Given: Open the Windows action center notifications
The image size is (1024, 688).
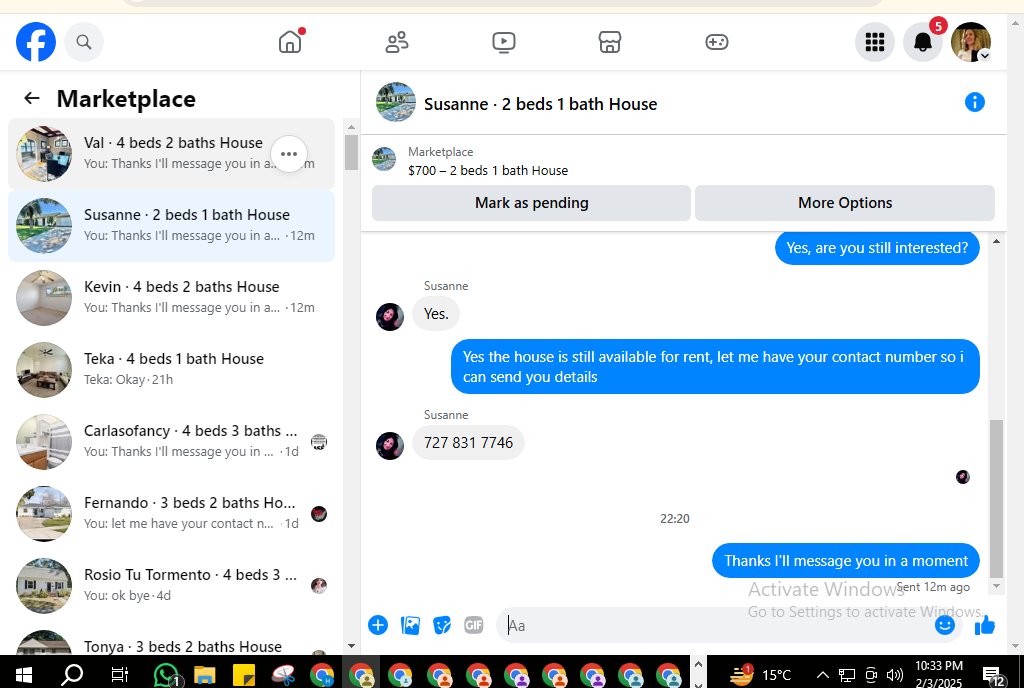Looking at the screenshot, I should click(x=993, y=676).
